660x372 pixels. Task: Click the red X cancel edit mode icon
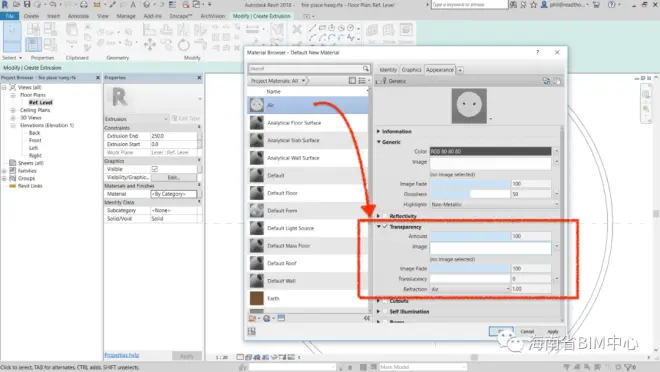(297, 29)
